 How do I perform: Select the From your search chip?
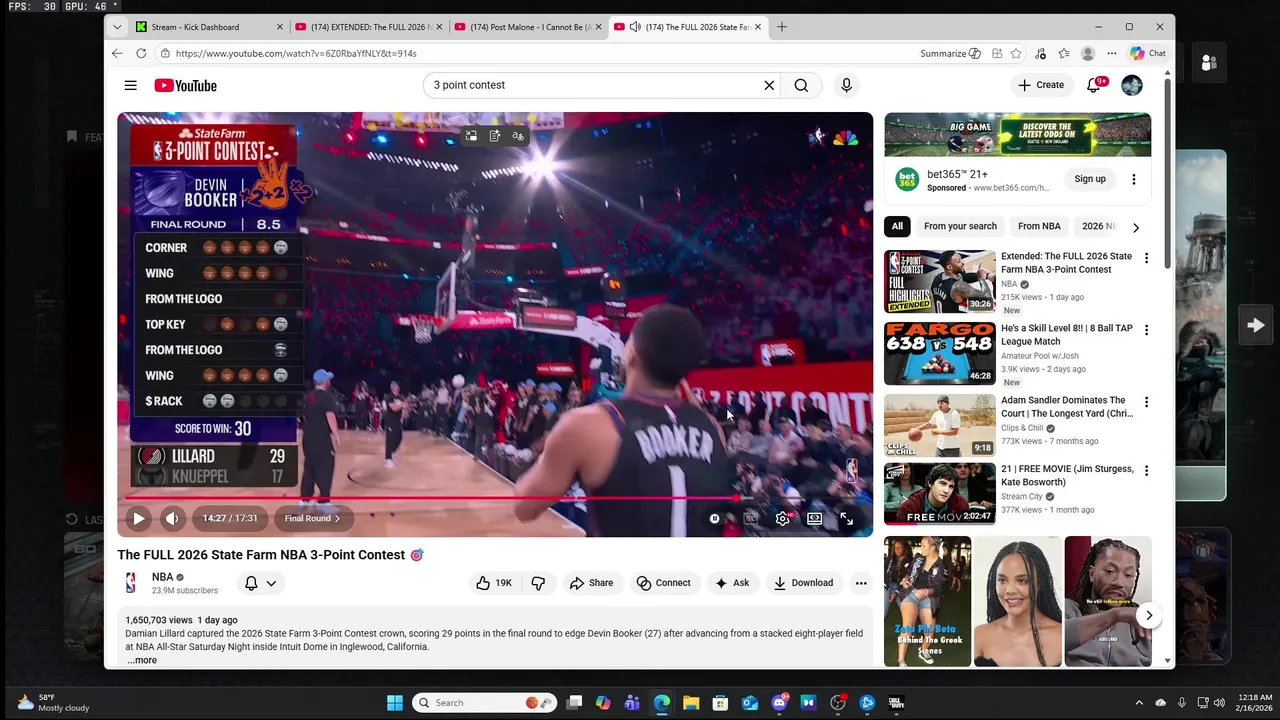960,226
